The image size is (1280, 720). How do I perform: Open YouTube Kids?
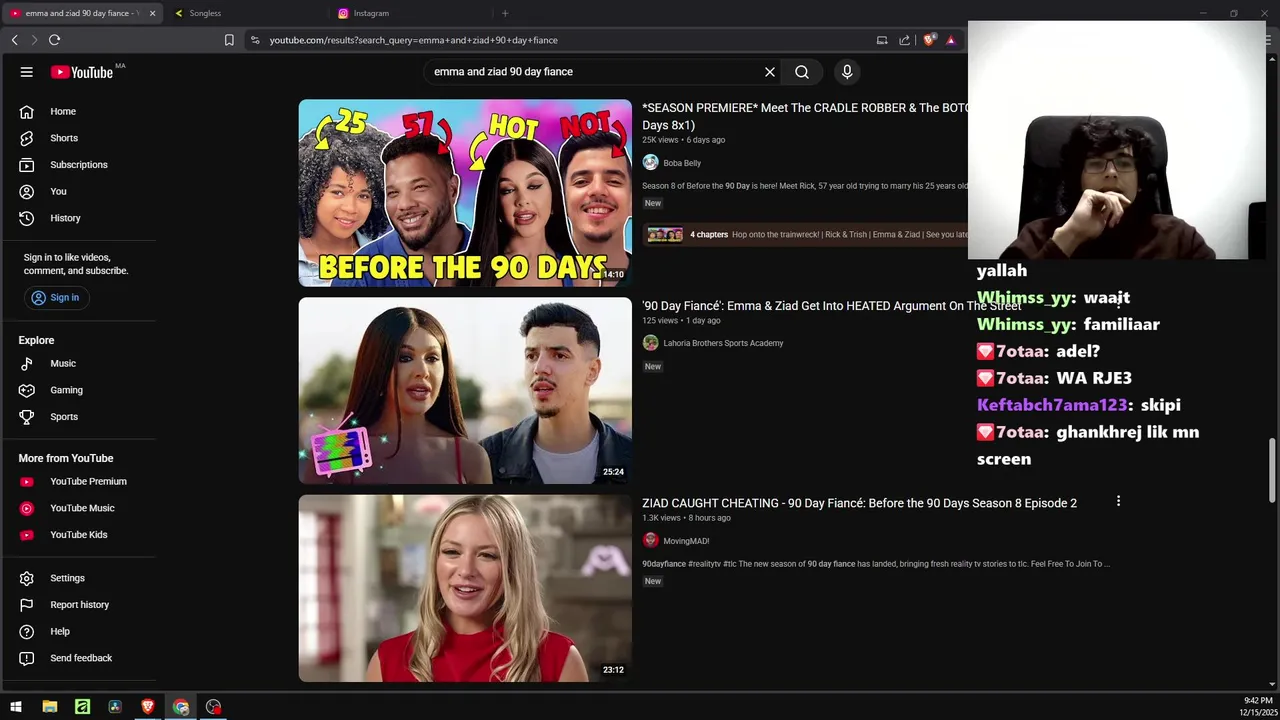79,535
